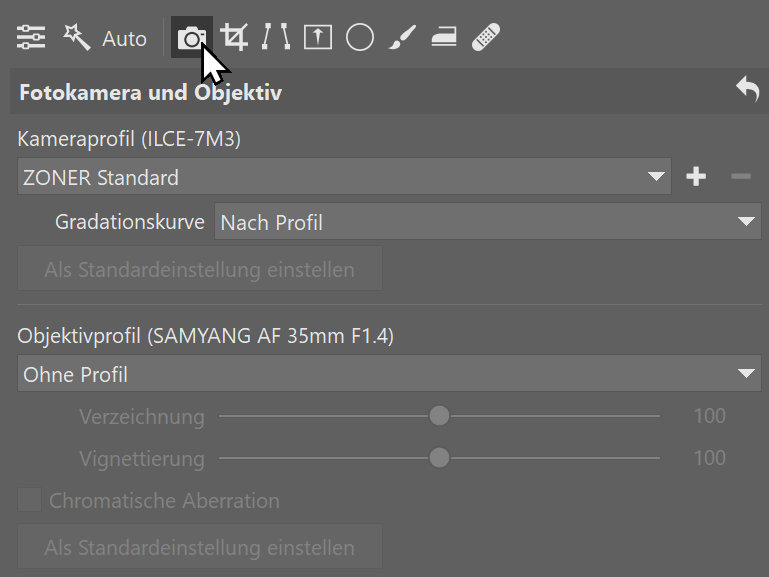
Task: Choose the line alignment tool
Action: click(275, 38)
